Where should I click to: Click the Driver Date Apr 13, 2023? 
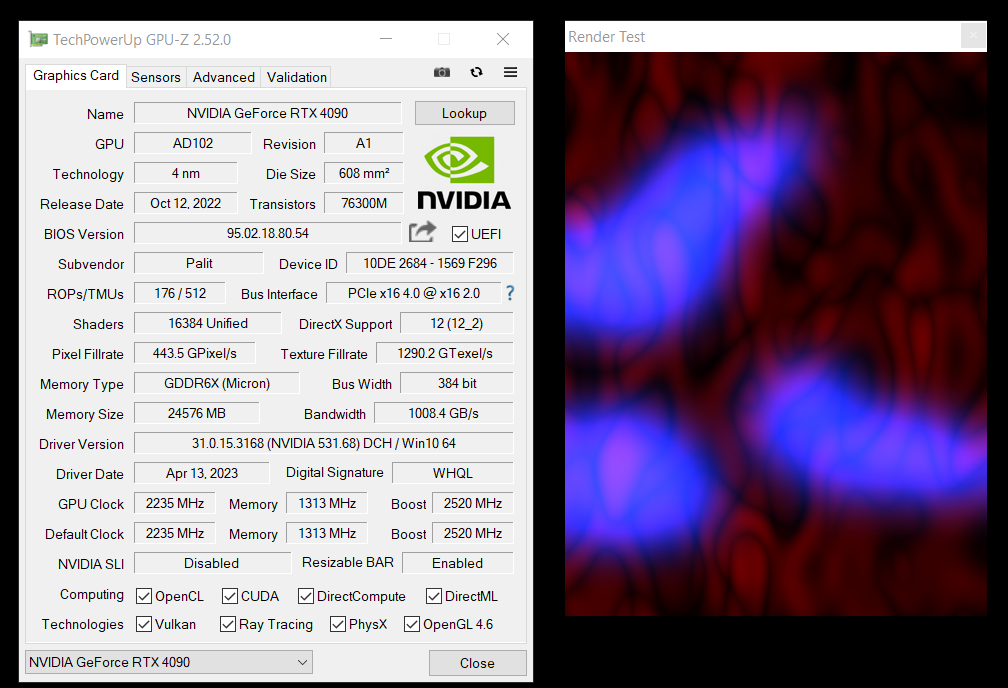point(201,473)
